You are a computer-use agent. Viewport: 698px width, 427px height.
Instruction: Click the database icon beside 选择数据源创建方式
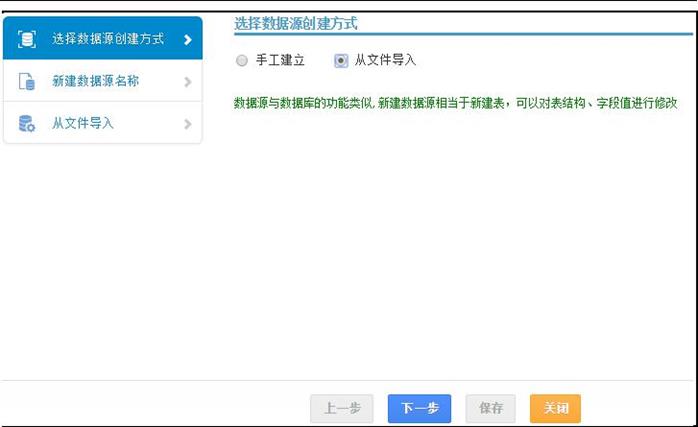coord(27,39)
